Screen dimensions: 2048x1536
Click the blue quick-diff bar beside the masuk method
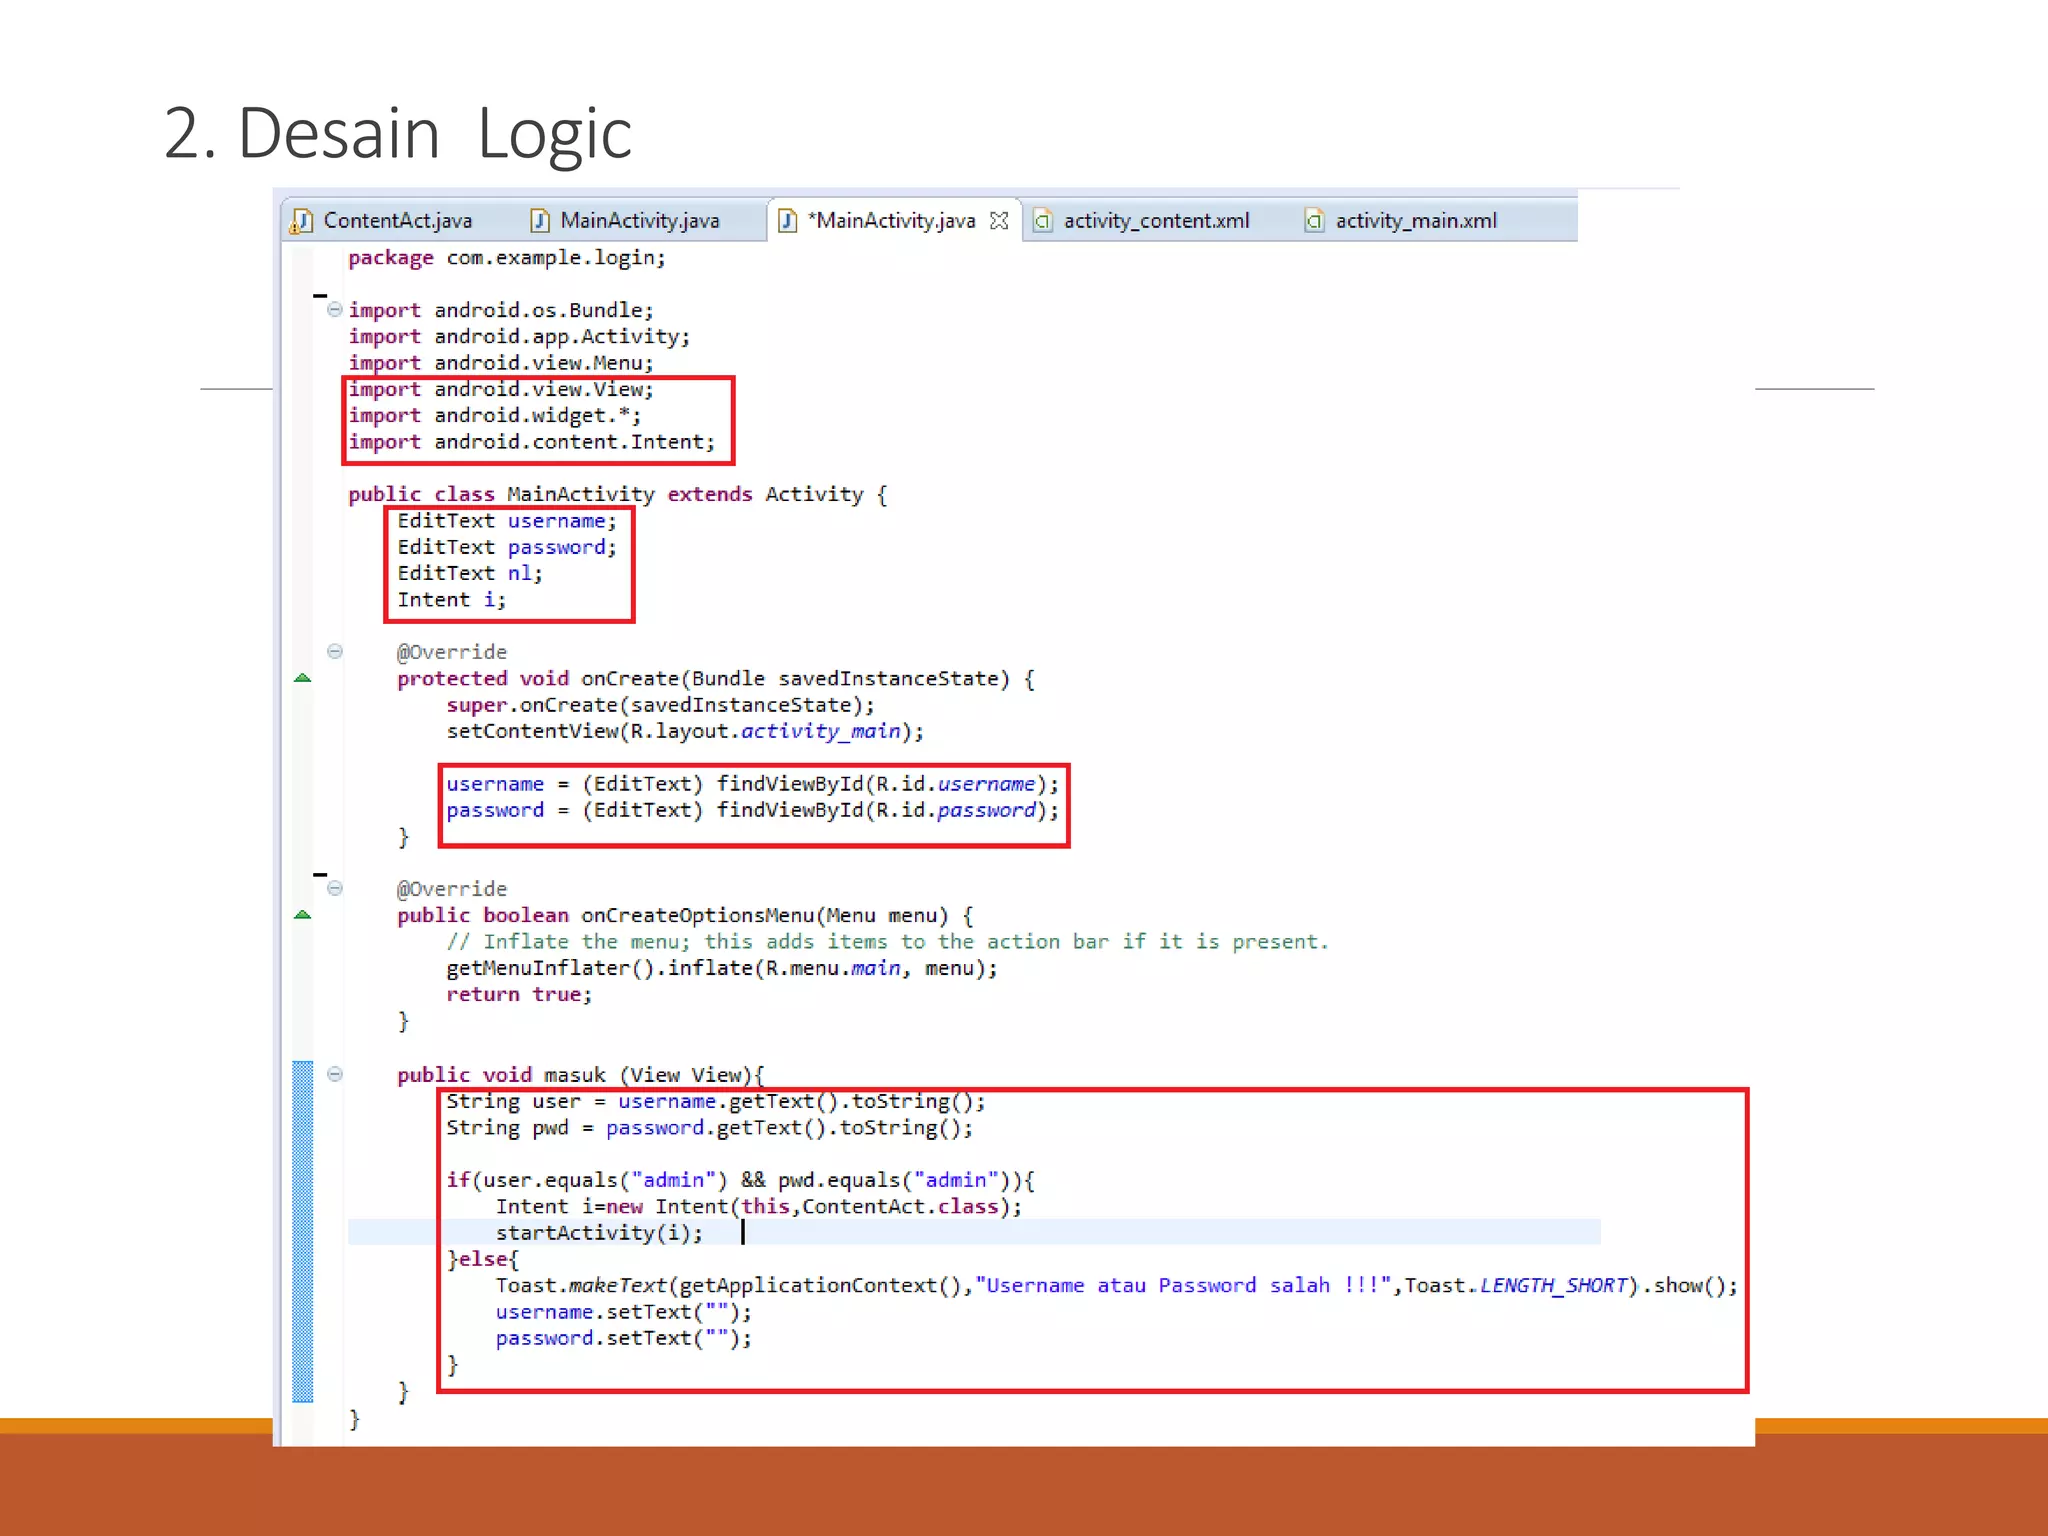(303, 1230)
